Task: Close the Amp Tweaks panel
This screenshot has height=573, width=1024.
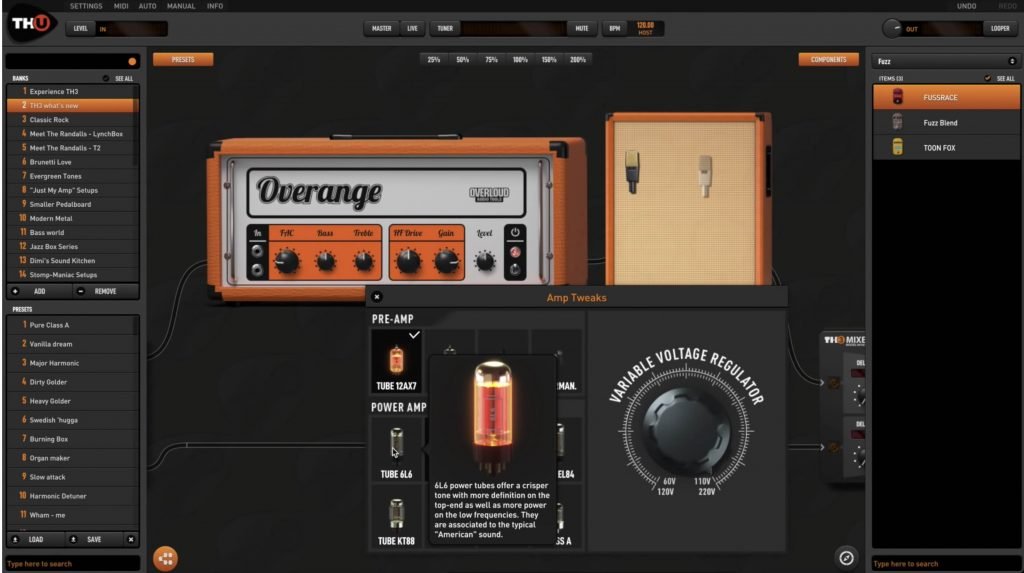Action: (377, 297)
